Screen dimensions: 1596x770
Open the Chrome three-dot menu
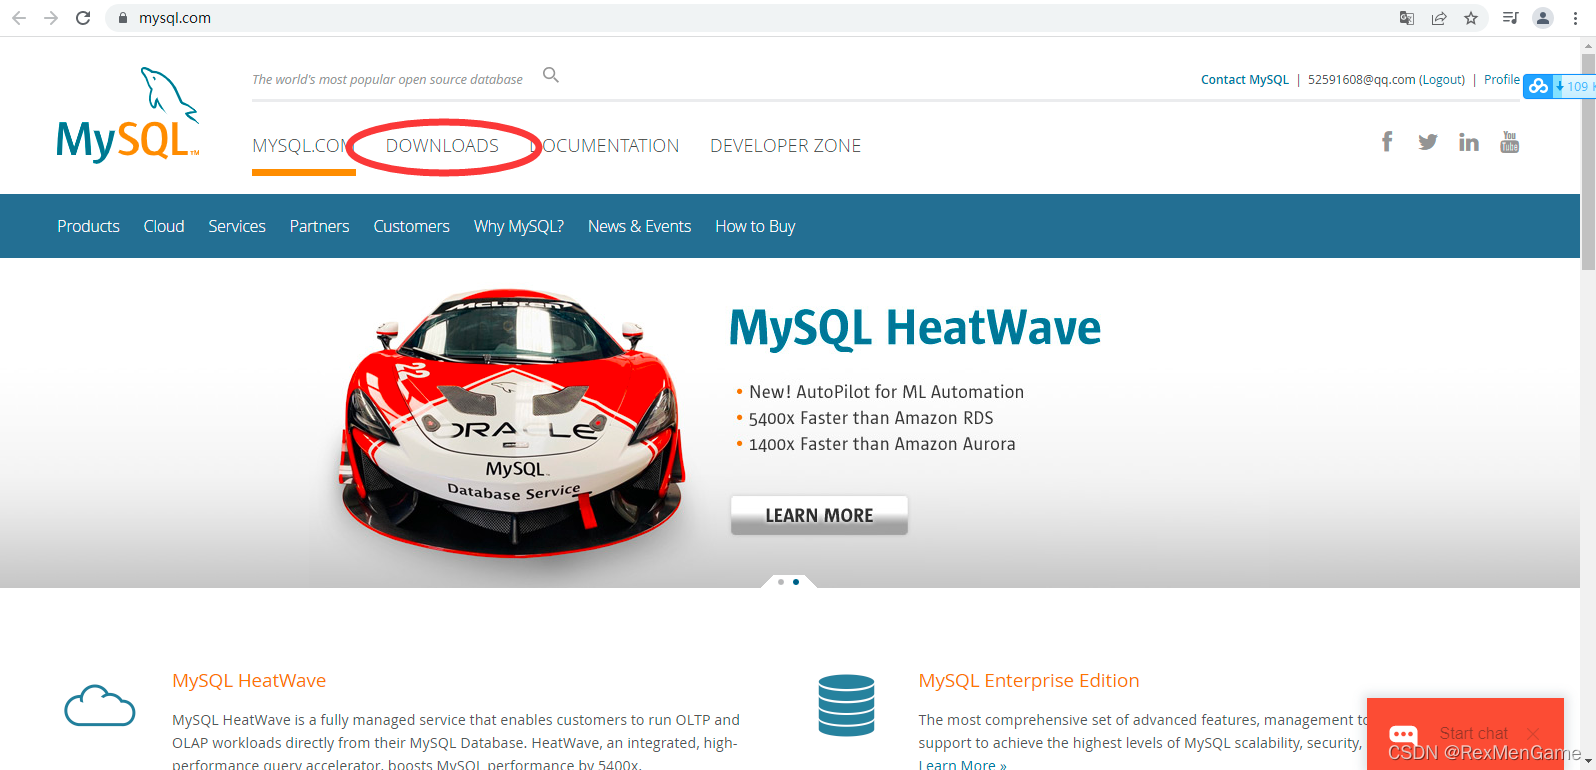[1575, 18]
